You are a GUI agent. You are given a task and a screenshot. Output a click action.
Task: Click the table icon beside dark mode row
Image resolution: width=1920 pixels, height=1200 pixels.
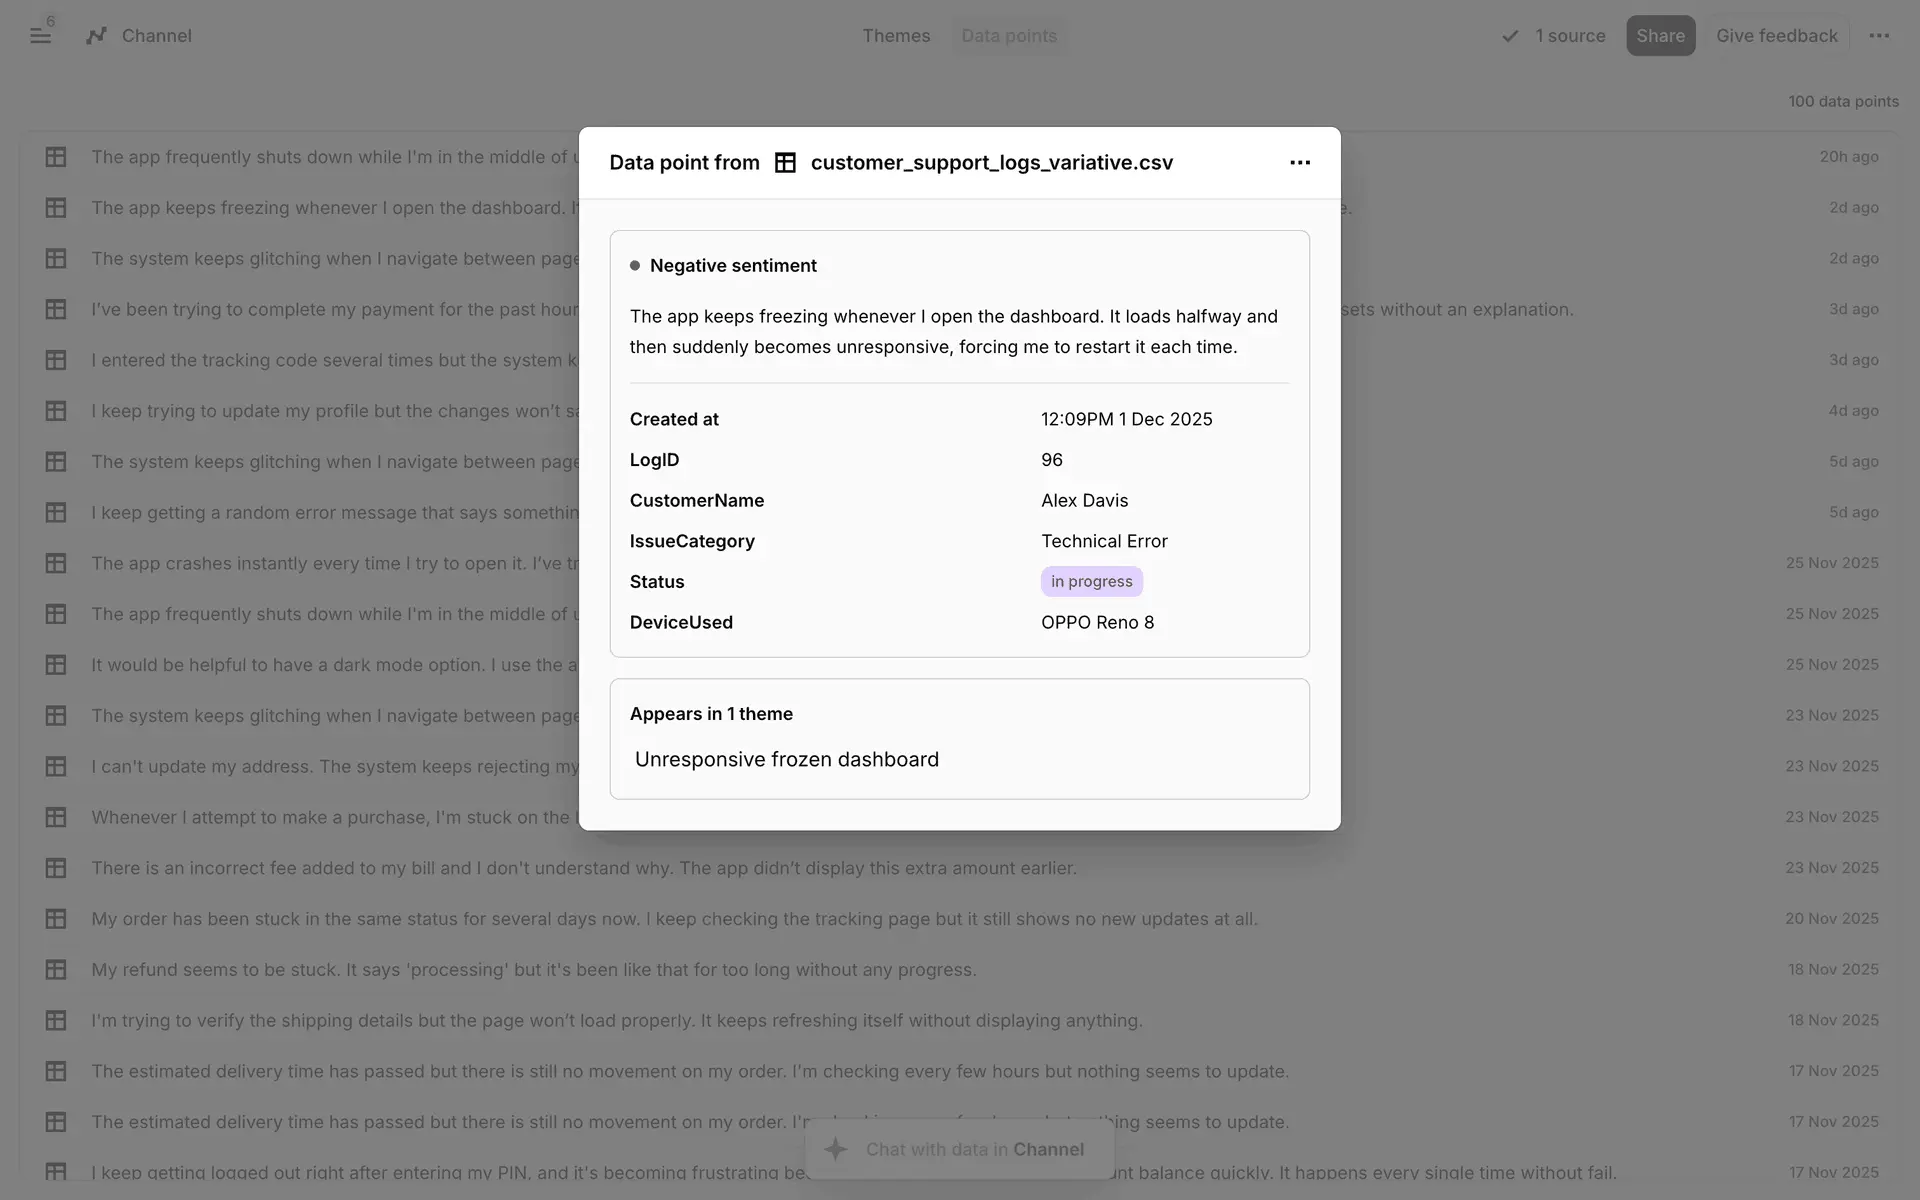click(56, 665)
